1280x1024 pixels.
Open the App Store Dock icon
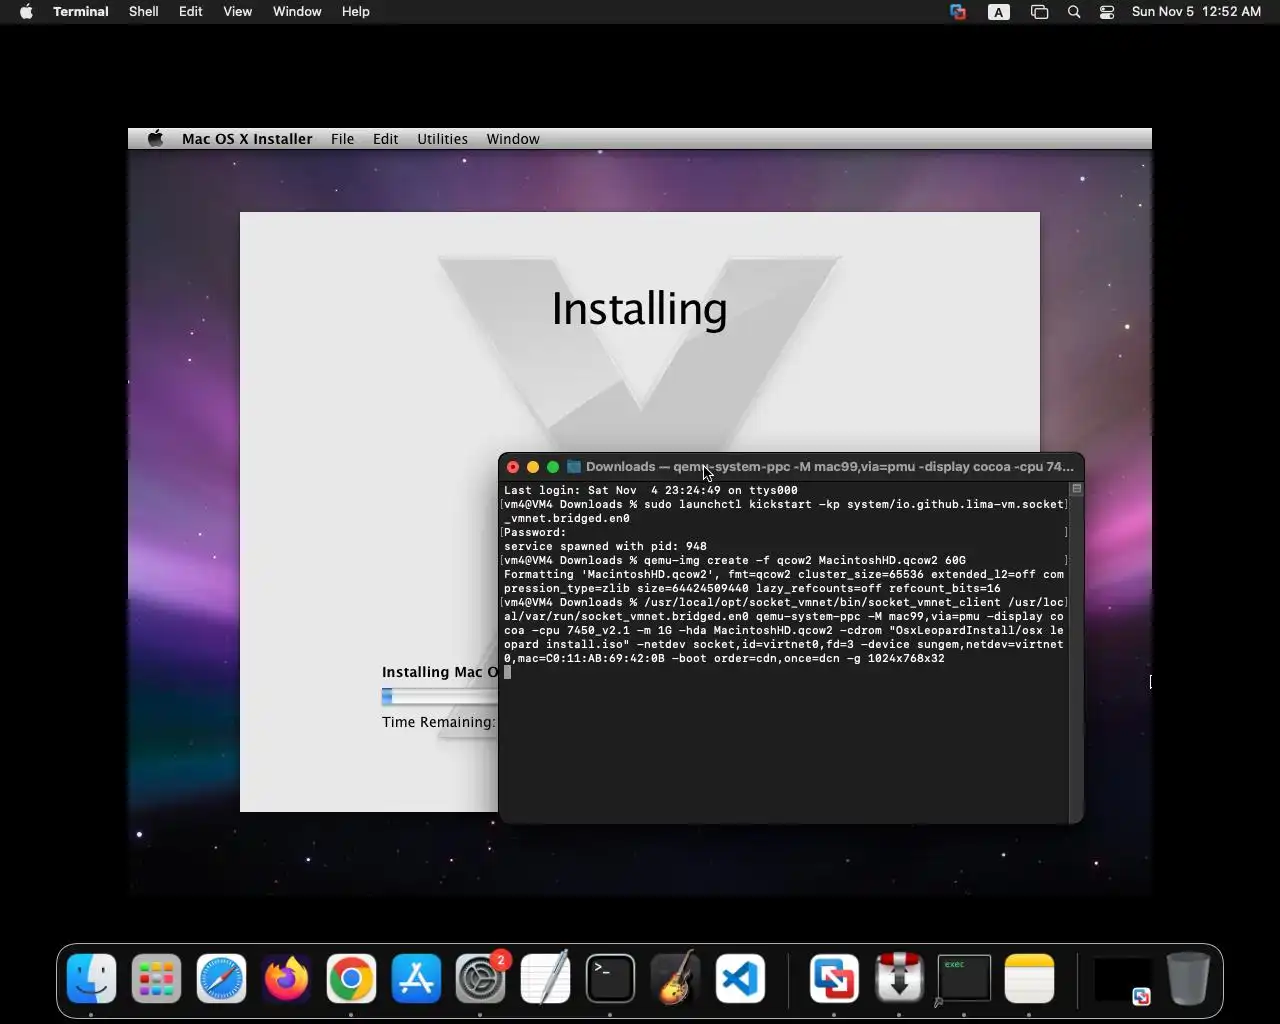416,978
